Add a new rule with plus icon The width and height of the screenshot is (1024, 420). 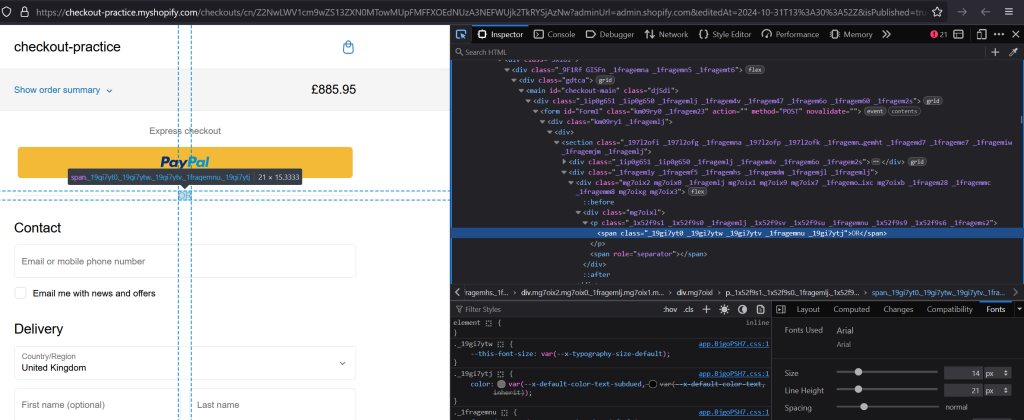coord(705,310)
